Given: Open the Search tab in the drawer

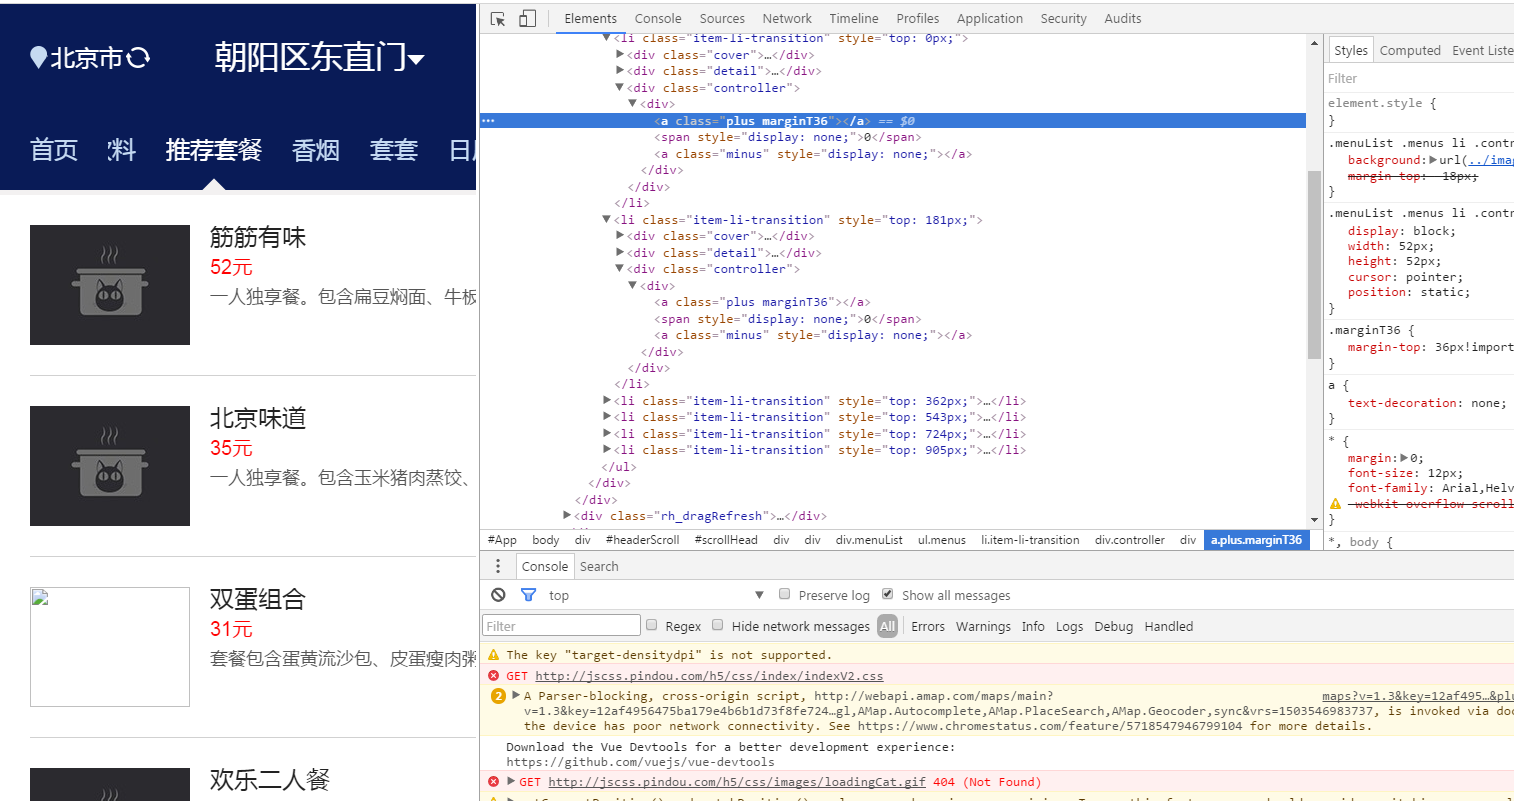Looking at the screenshot, I should click(599, 566).
